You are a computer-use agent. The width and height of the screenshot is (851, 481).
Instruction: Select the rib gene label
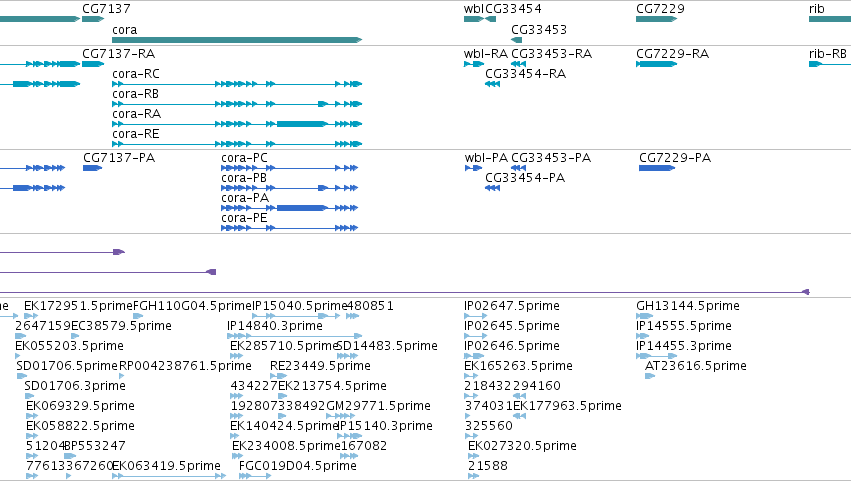817,9
